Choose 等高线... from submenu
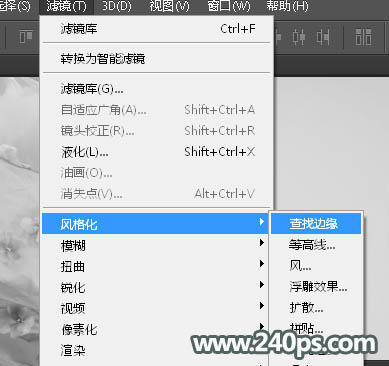Image resolution: width=389 pixels, height=366 pixels. coord(316,245)
